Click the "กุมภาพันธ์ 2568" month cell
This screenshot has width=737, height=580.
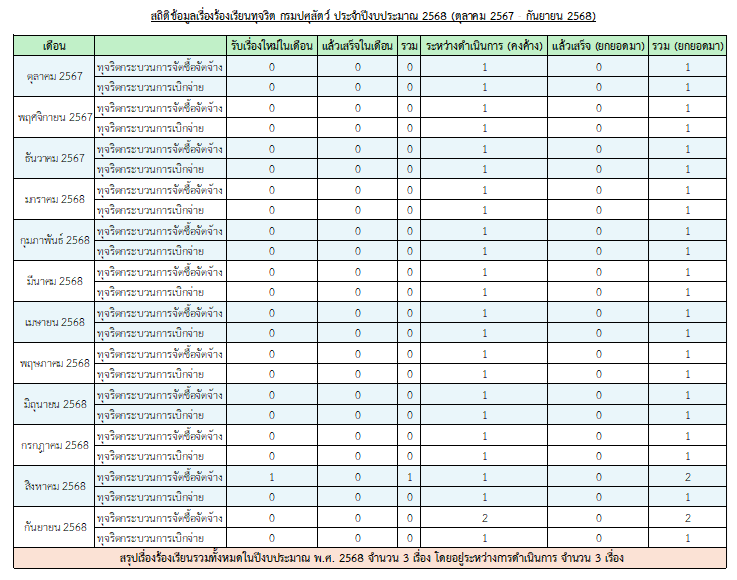54,240
